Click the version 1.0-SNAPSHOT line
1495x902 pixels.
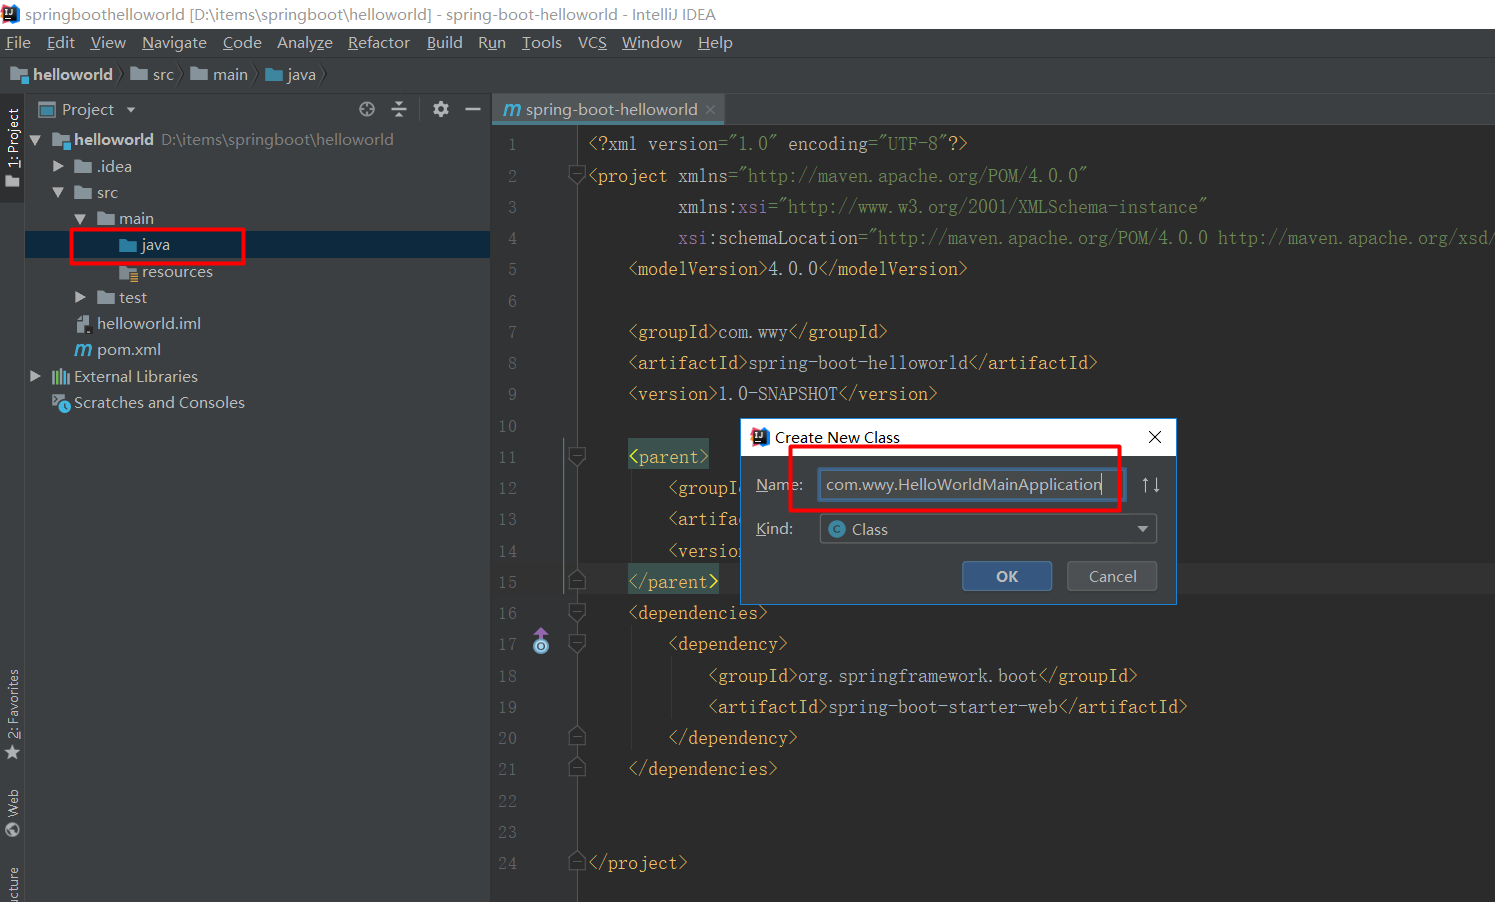point(783,394)
